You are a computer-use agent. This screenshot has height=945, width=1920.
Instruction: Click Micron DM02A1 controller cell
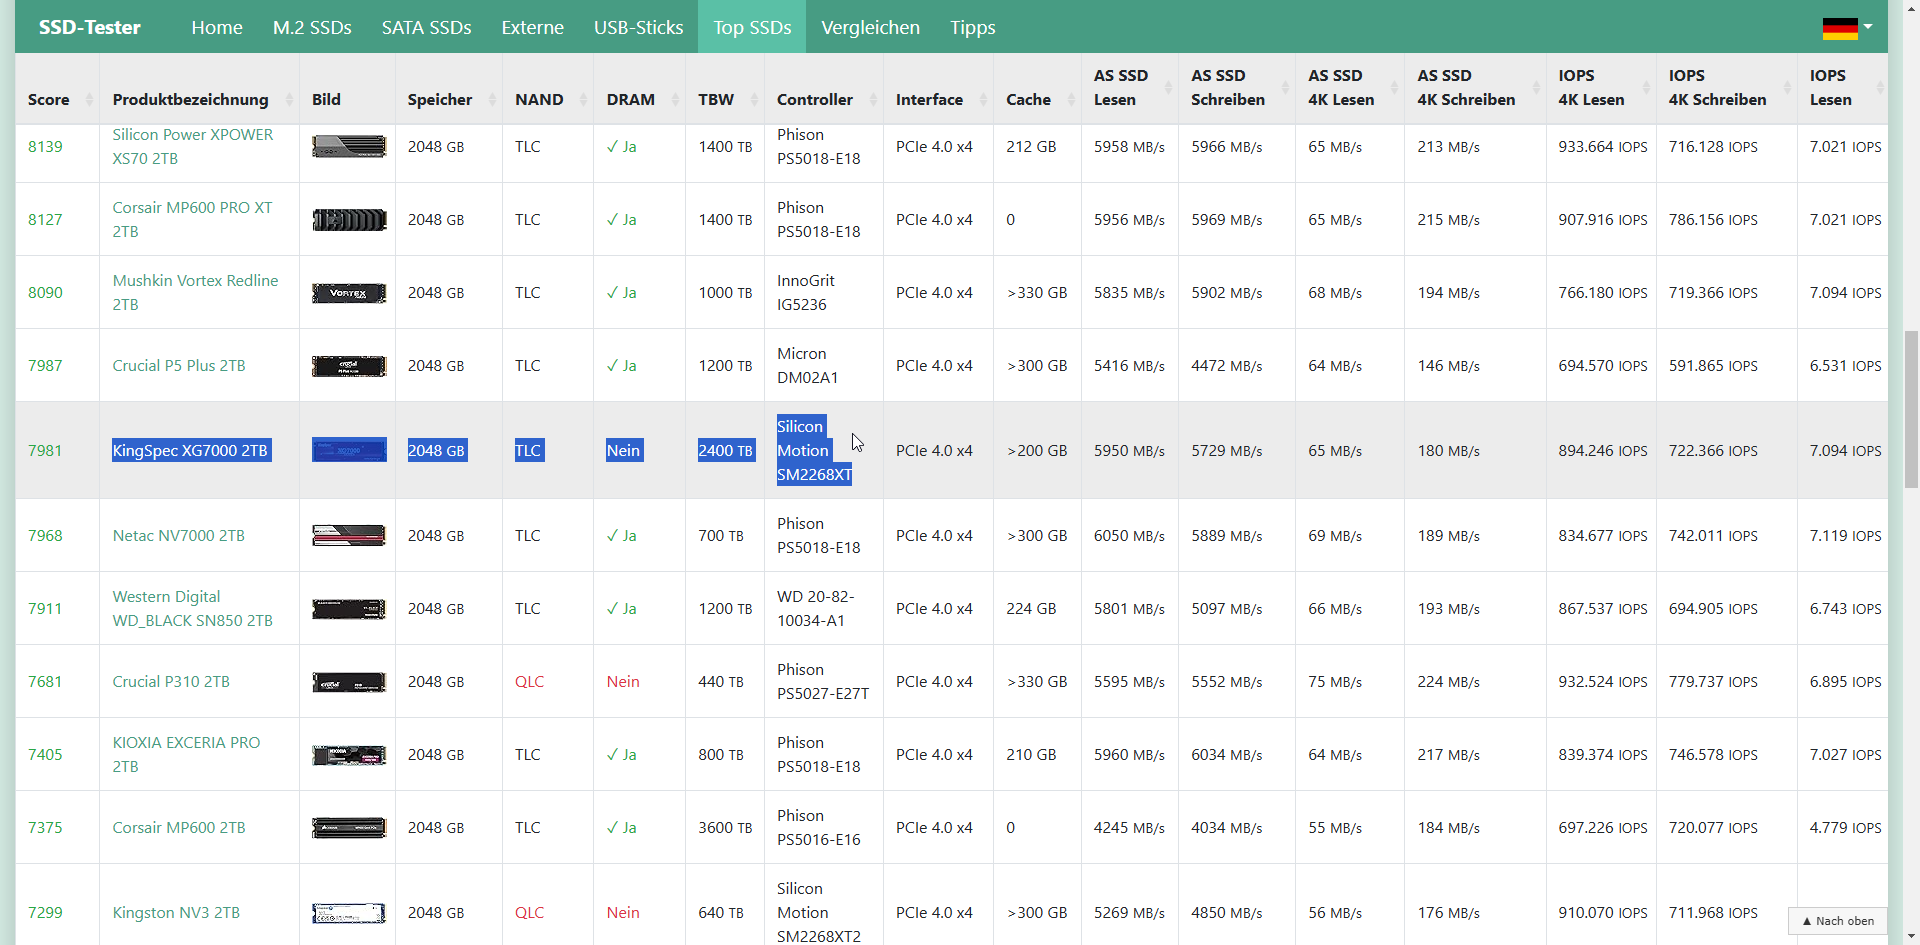pos(807,366)
